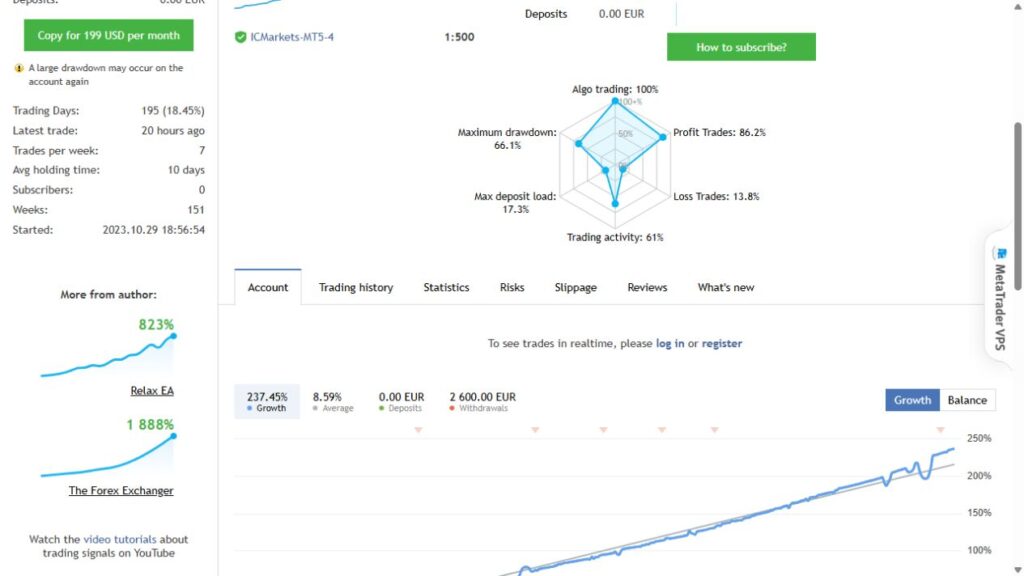The height and width of the screenshot is (576, 1024).
Task: Click the page vertical scrollbar thumb
Action: pos(1017,206)
